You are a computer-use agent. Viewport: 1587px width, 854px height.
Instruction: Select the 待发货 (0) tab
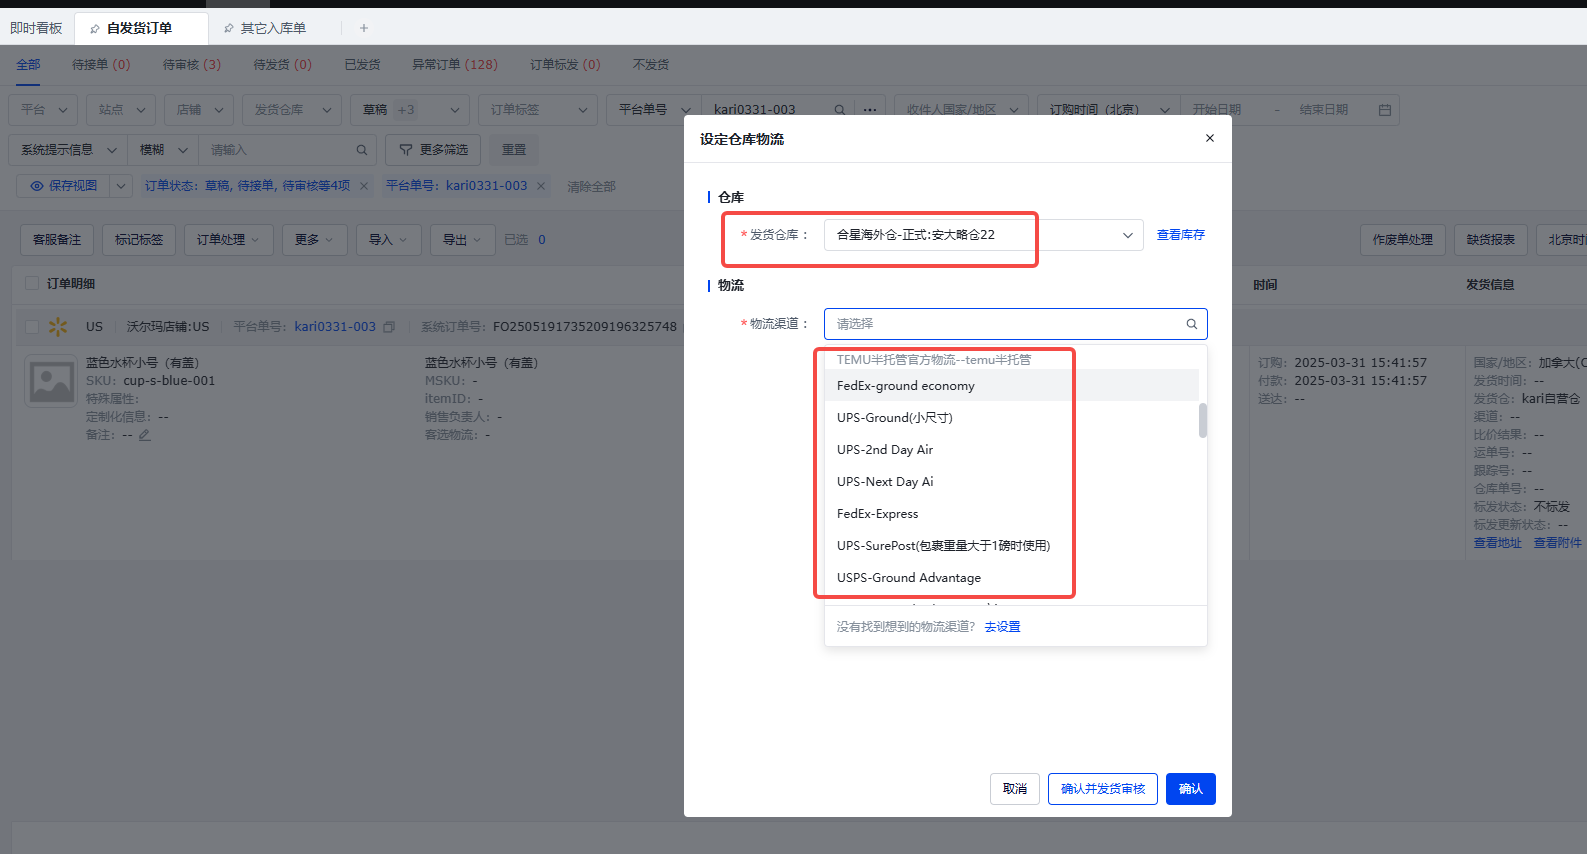pos(282,65)
